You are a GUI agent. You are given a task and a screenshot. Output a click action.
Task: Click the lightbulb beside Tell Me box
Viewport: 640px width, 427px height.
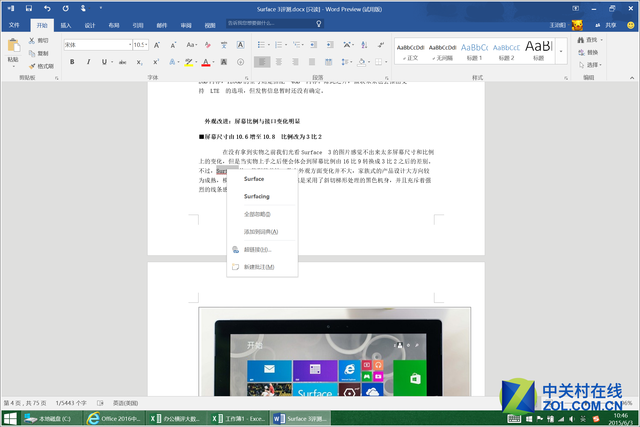pos(319,24)
